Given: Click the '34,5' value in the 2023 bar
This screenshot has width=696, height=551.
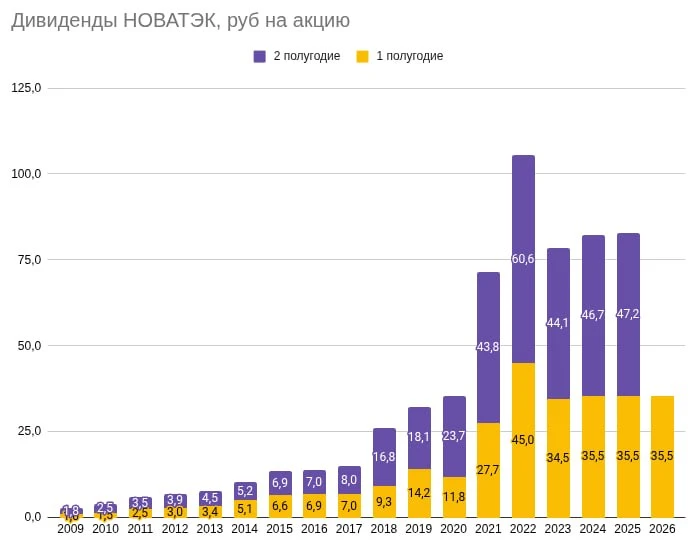Looking at the screenshot, I should pos(558,457).
